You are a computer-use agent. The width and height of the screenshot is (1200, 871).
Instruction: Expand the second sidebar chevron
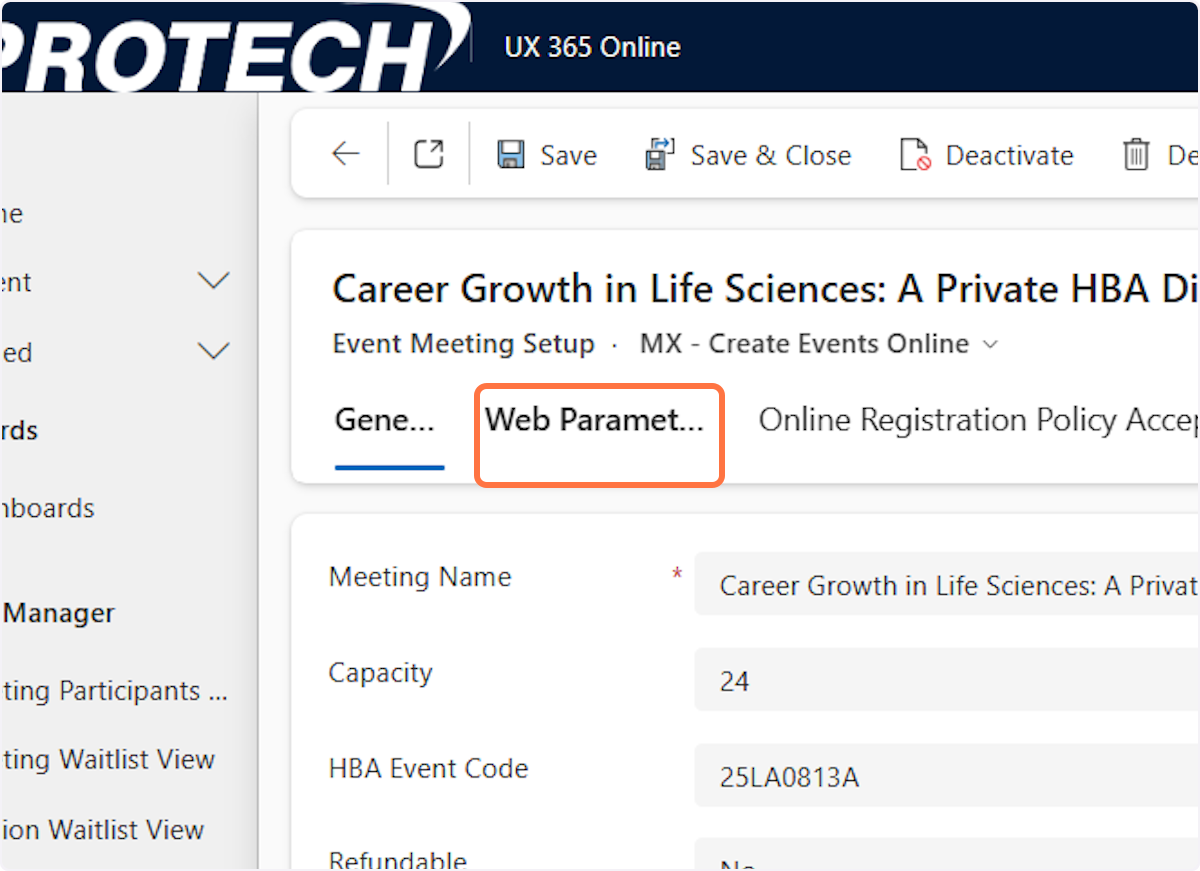point(214,351)
